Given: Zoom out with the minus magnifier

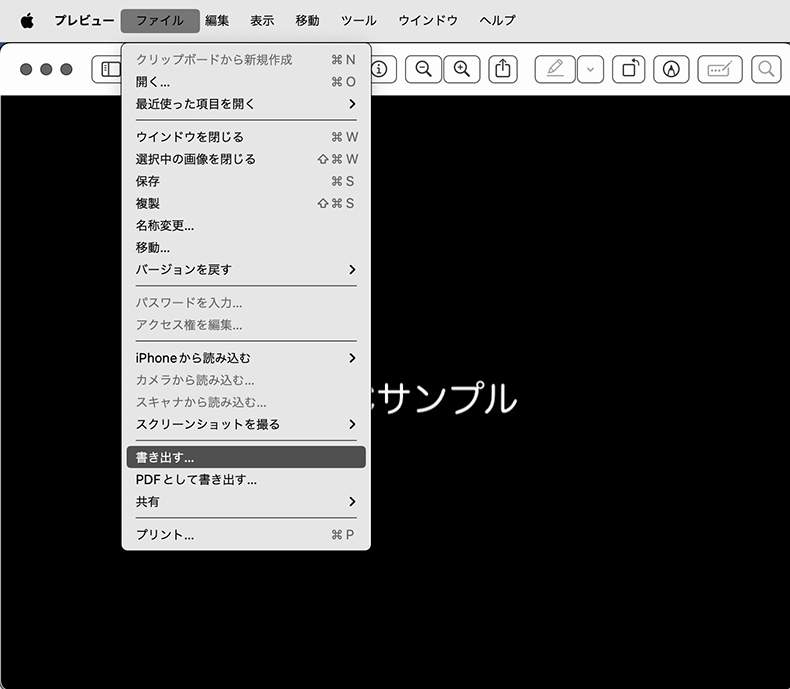Looking at the screenshot, I should click(423, 69).
